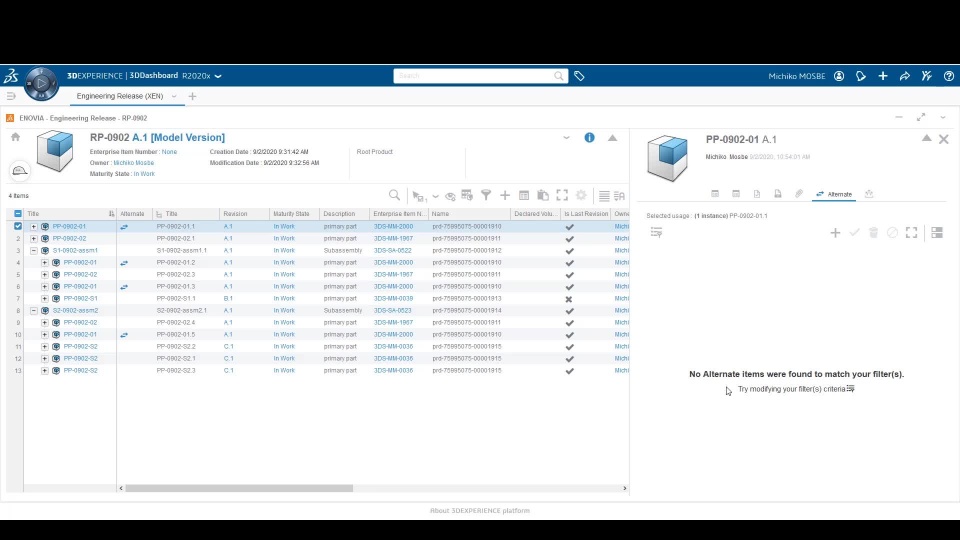Screen dimensions: 960x540
Task: Change Alternate panel view layout icon
Action: coord(937,233)
